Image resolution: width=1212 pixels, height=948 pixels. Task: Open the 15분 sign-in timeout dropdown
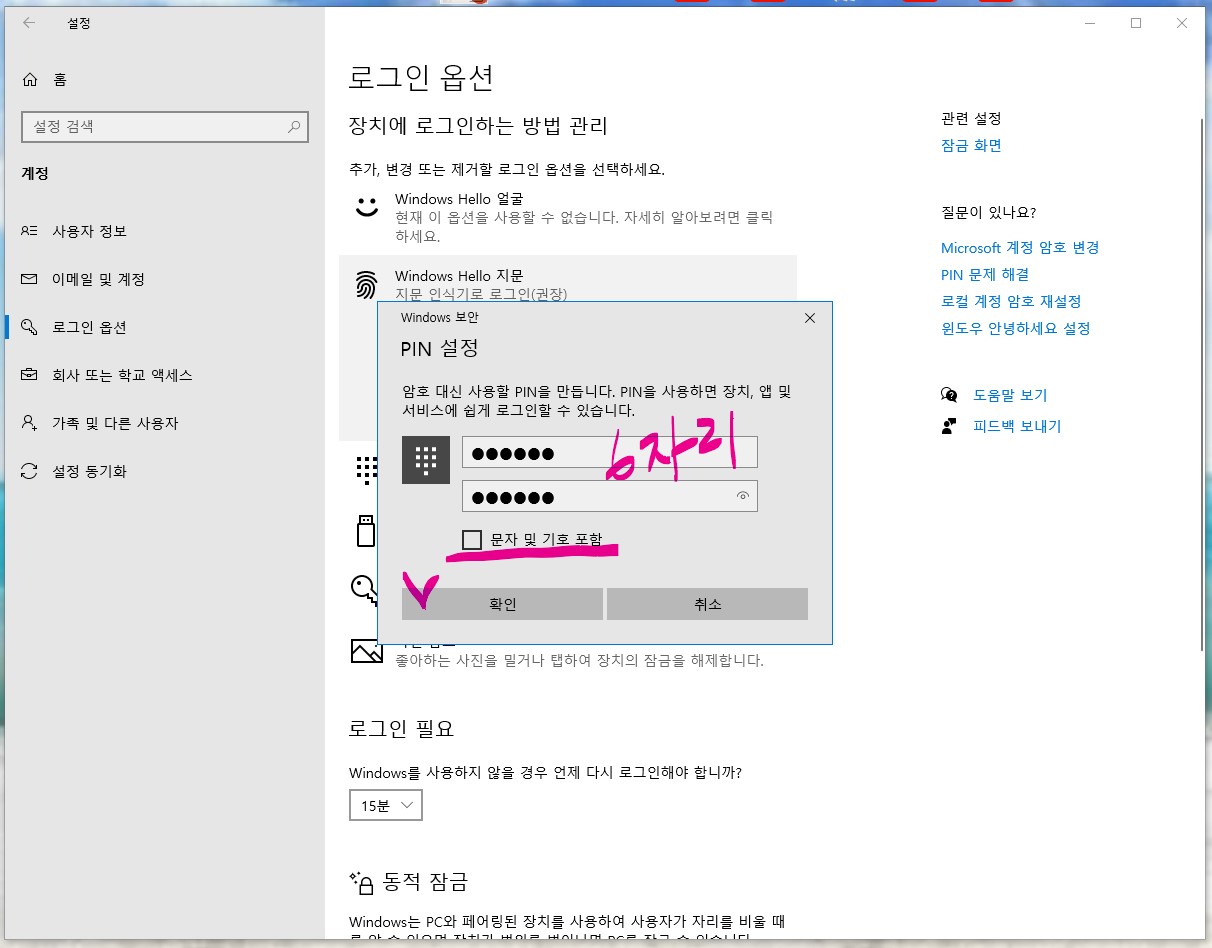click(385, 805)
